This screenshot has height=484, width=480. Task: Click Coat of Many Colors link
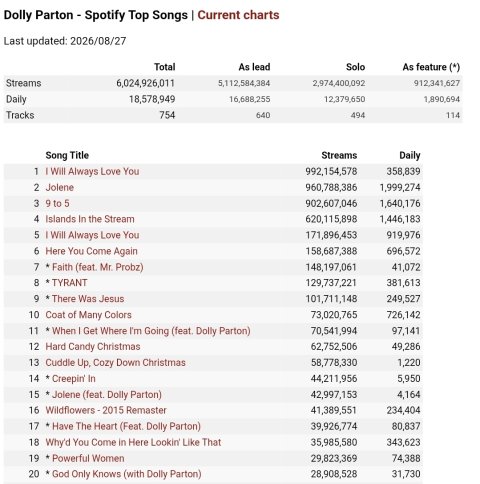88,315
